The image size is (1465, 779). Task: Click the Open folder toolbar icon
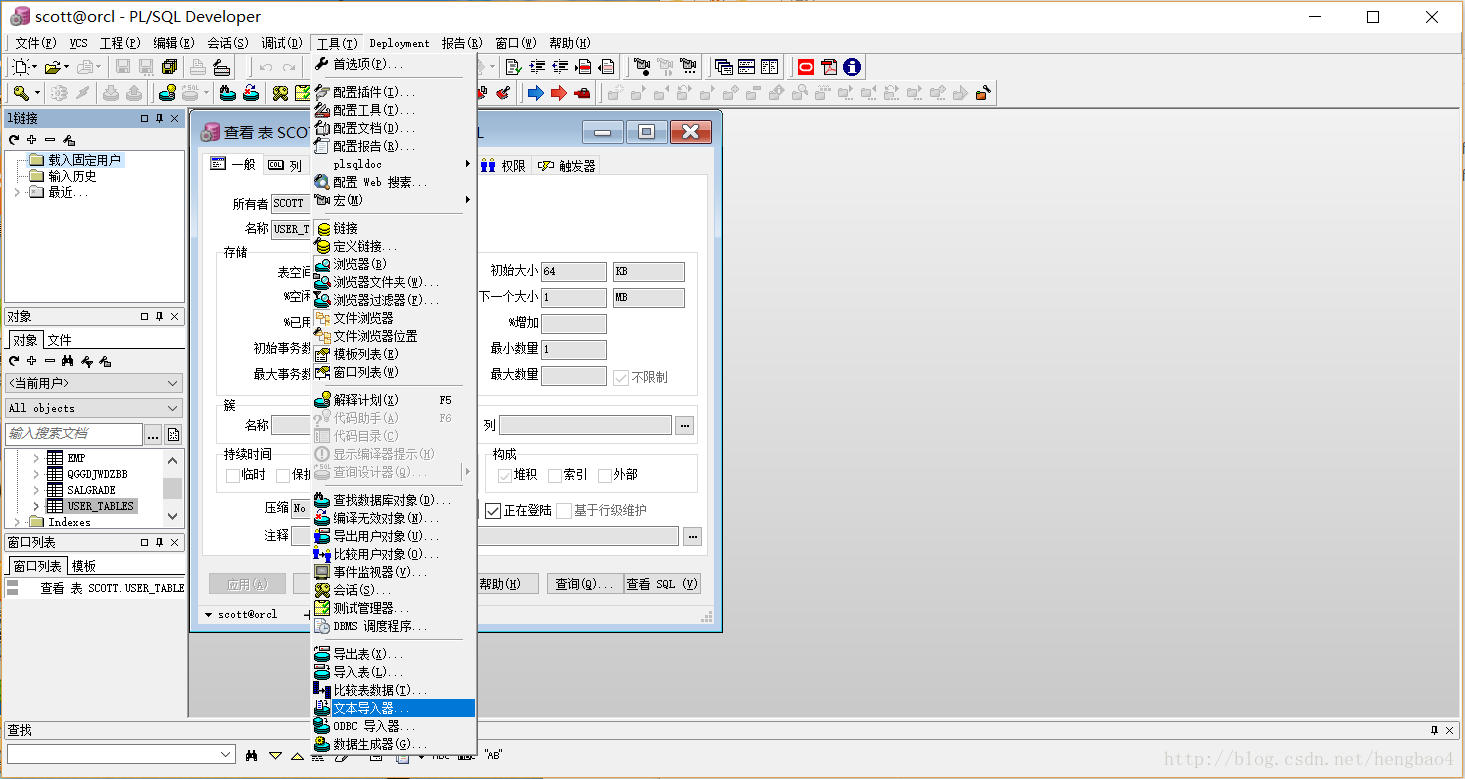[53, 67]
